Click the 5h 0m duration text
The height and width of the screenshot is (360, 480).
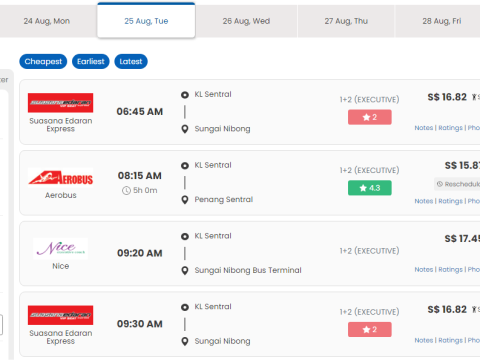coord(145,190)
